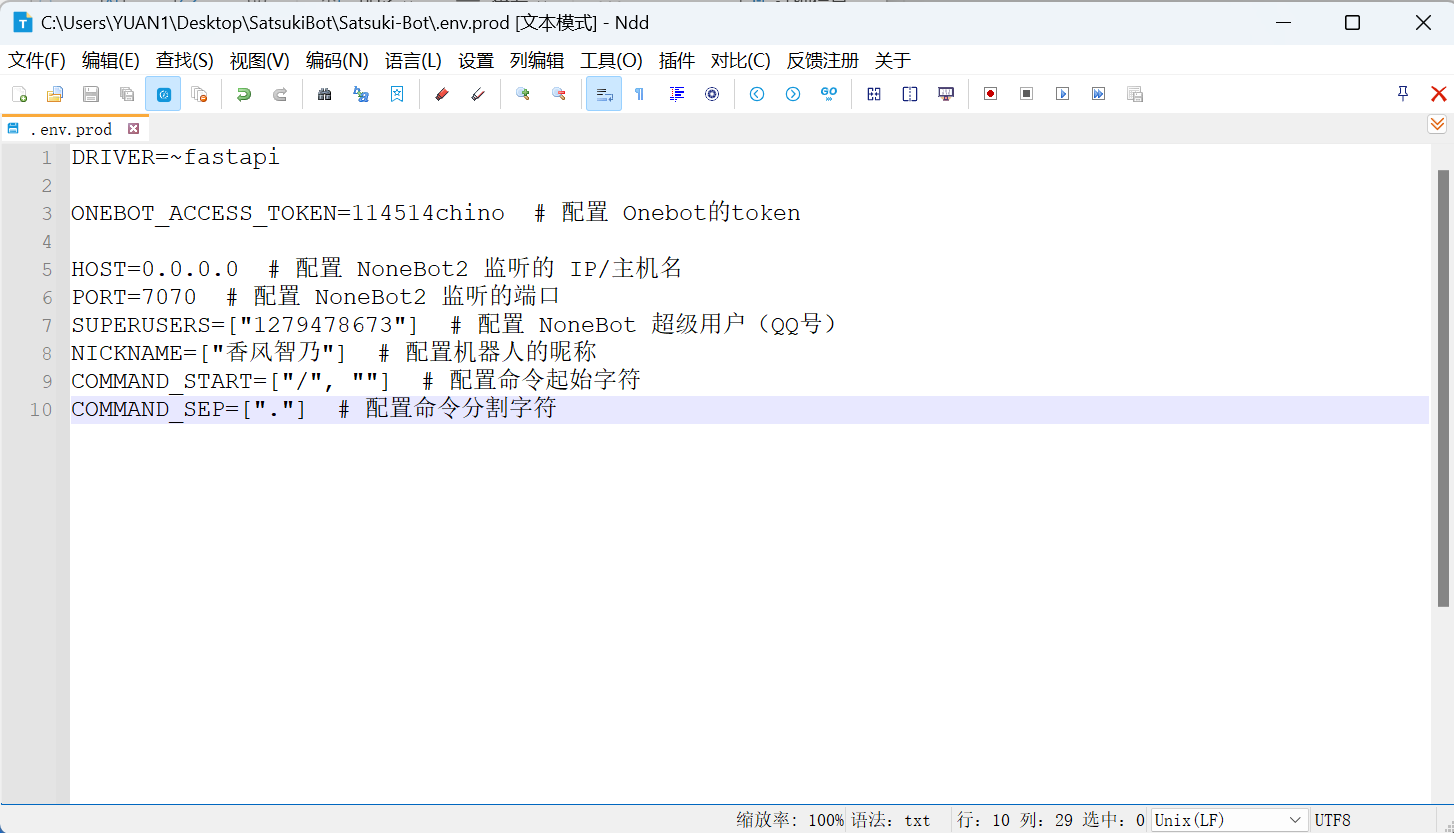Image resolution: width=1454 pixels, height=833 pixels.
Task: Click run macro multiple times icon
Action: point(1099,94)
